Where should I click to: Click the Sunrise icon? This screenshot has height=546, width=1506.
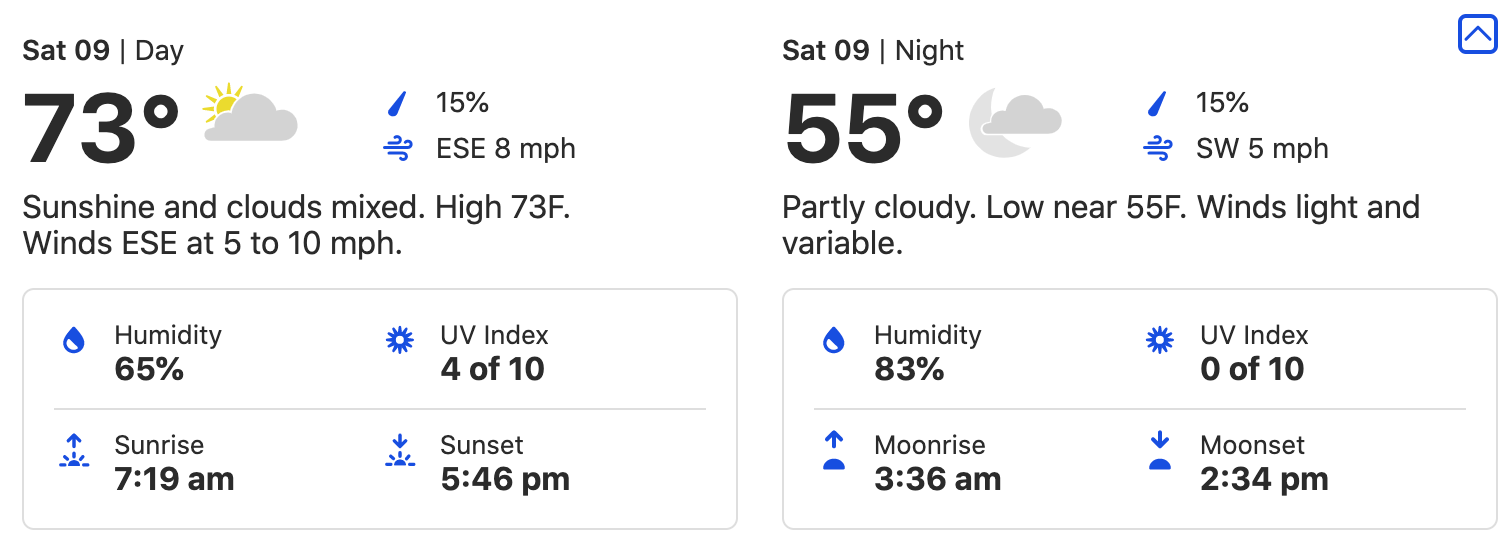[73, 452]
